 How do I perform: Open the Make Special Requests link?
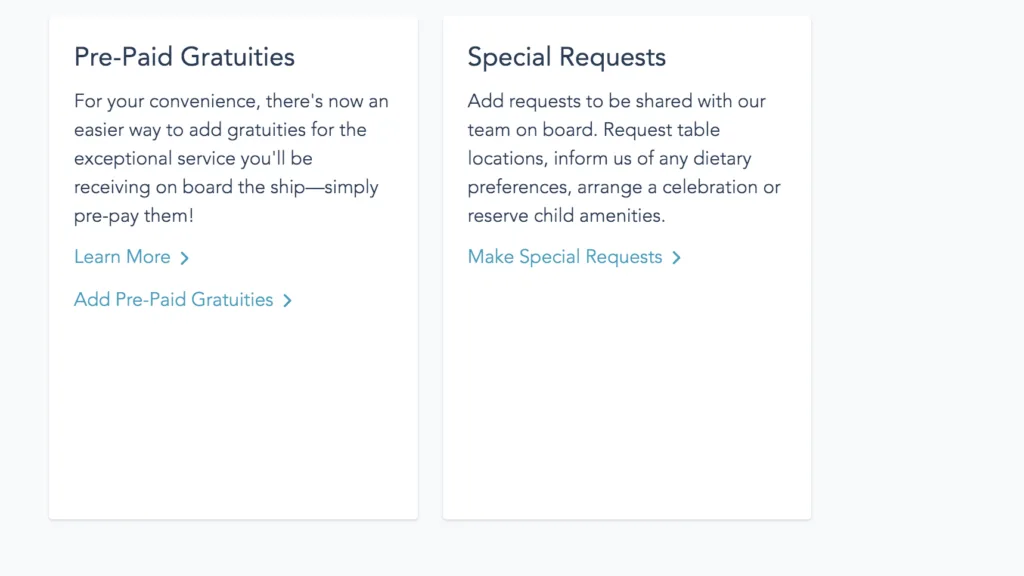564,257
